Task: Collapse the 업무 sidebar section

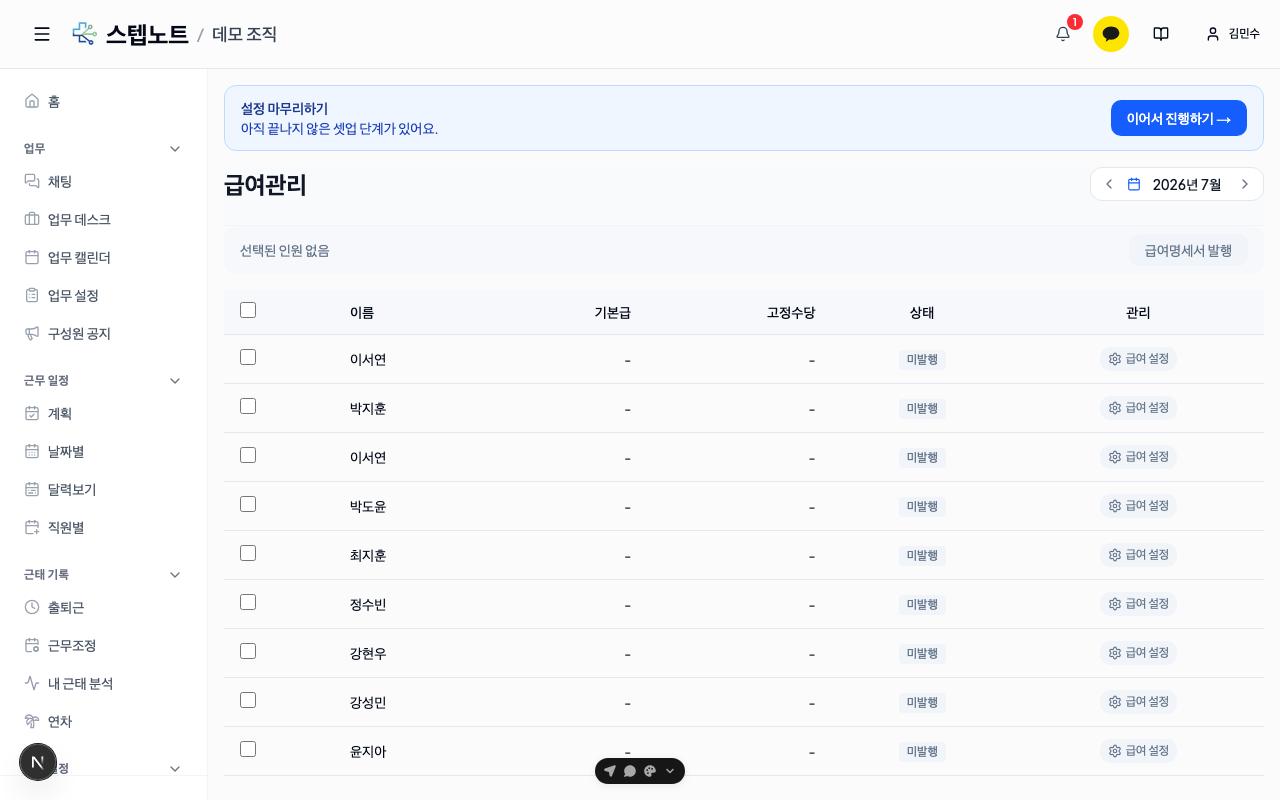Action: click(175, 149)
